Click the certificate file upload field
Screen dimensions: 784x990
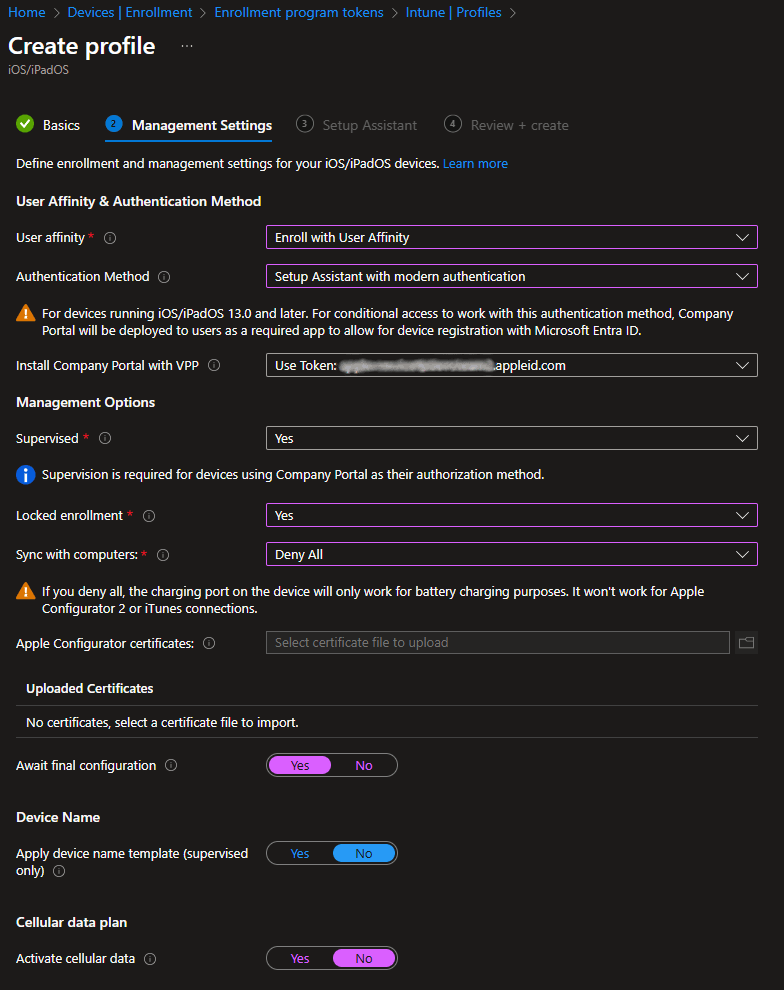tap(497, 643)
